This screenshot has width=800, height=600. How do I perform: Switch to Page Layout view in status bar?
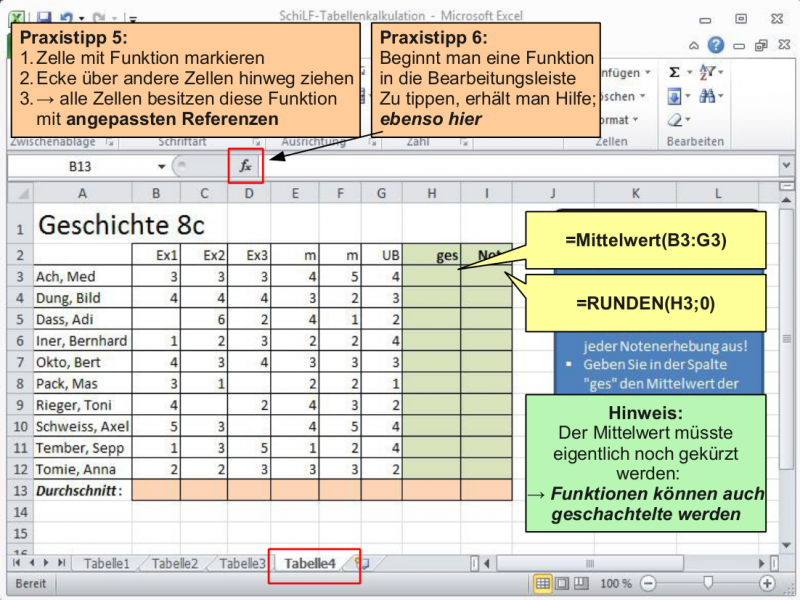click(x=560, y=584)
